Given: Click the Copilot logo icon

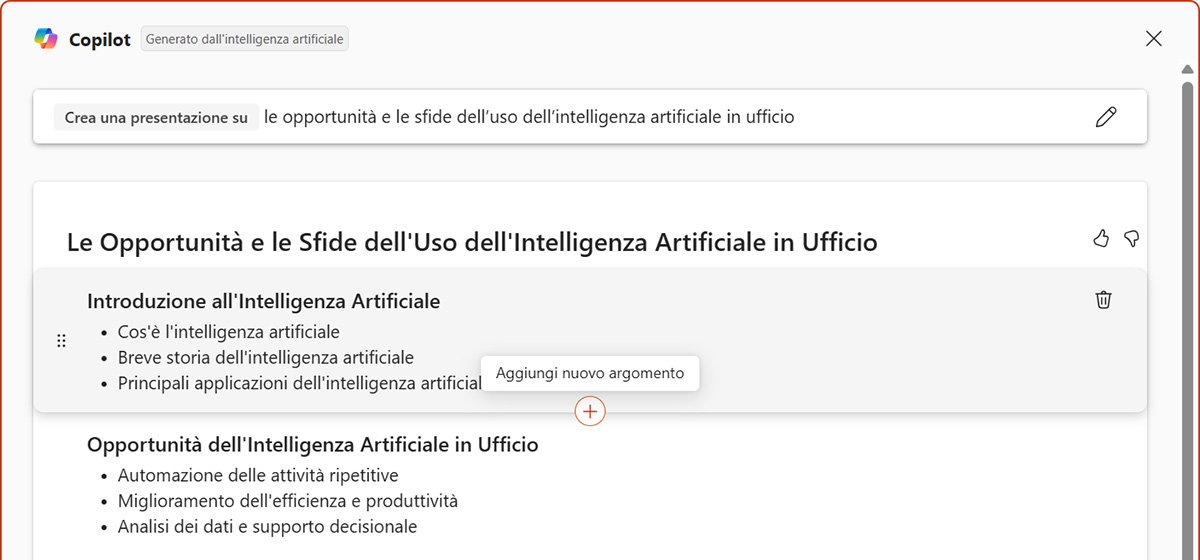Looking at the screenshot, I should click(46, 39).
